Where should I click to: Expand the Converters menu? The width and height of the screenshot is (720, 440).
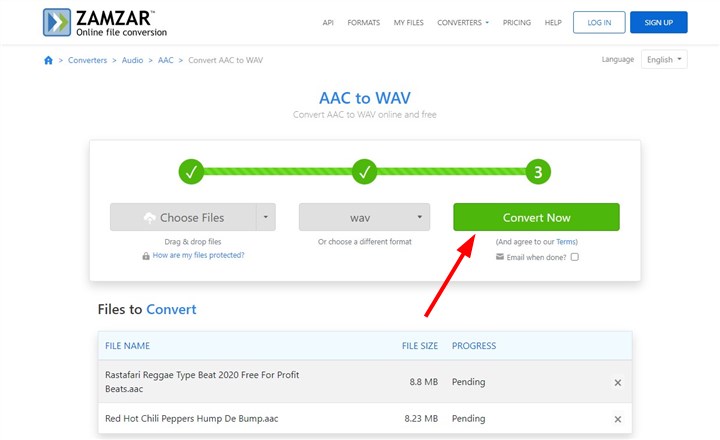click(x=463, y=23)
